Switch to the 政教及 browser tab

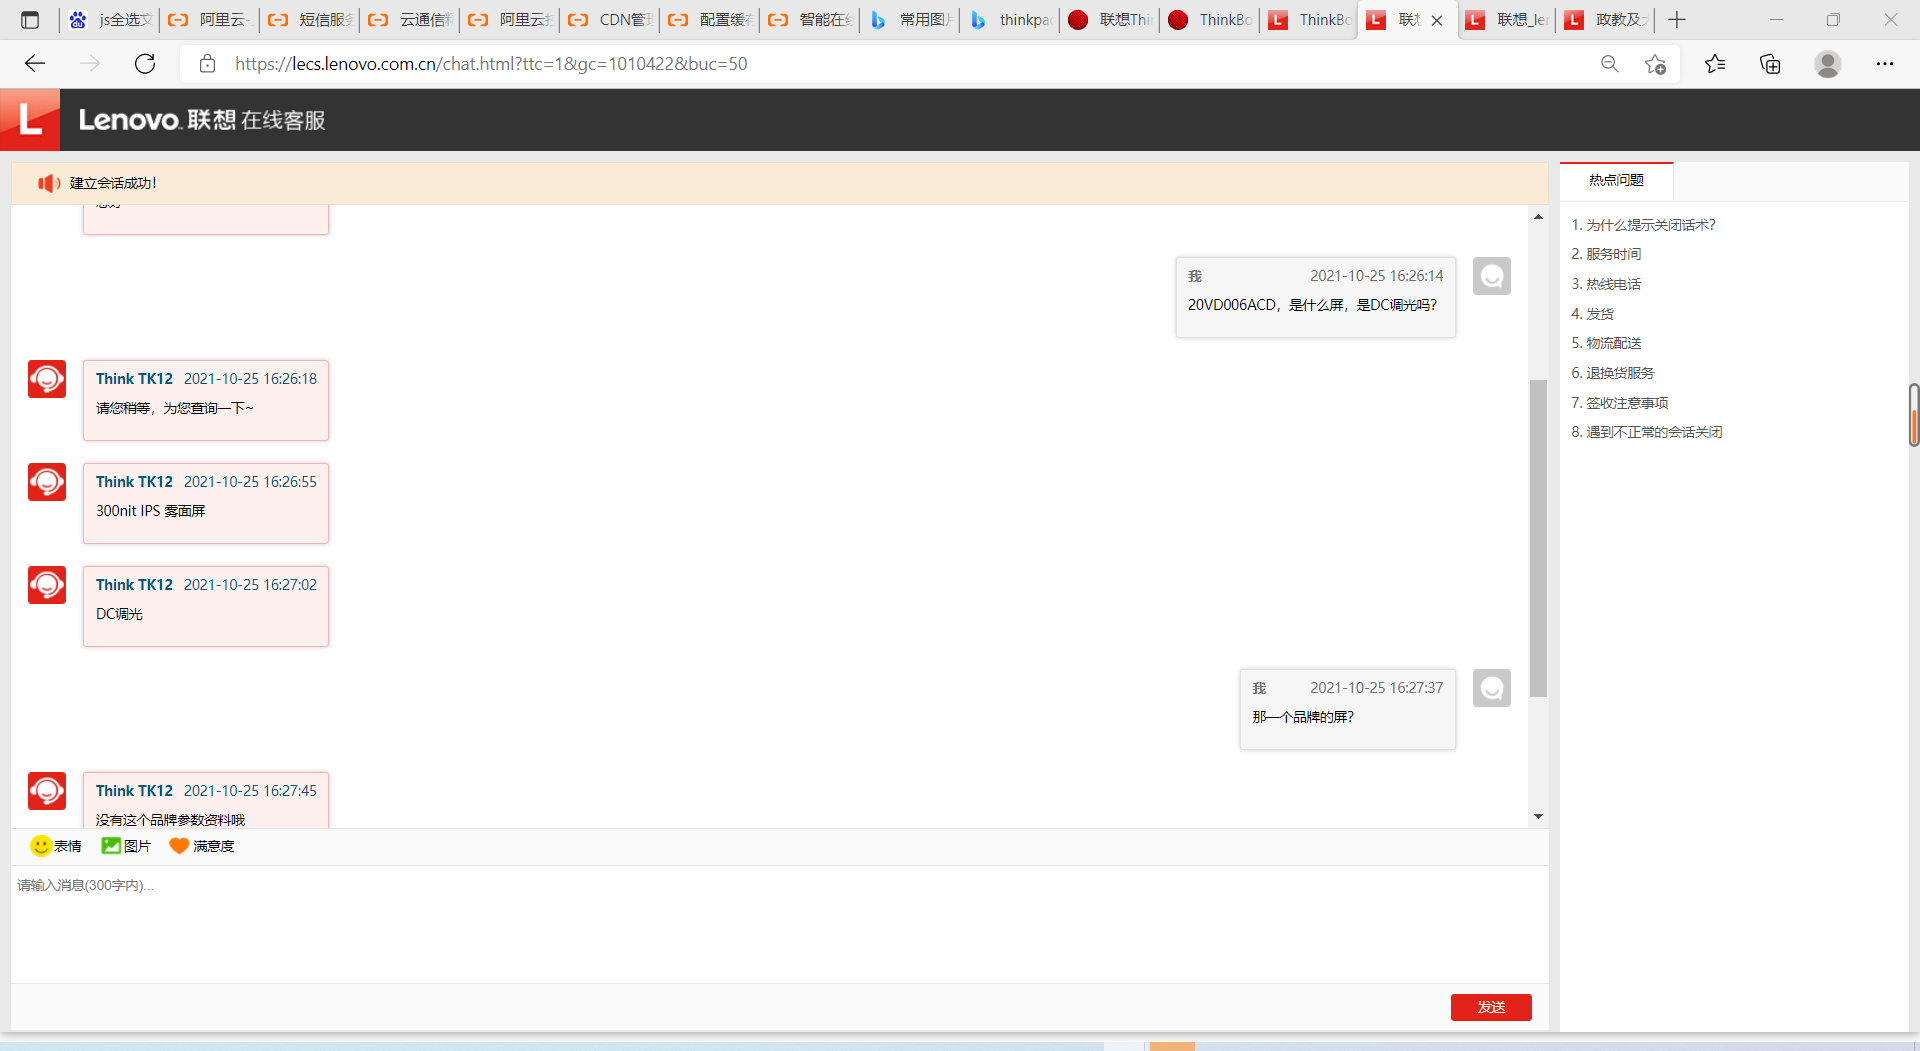pyautogui.click(x=1606, y=20)
